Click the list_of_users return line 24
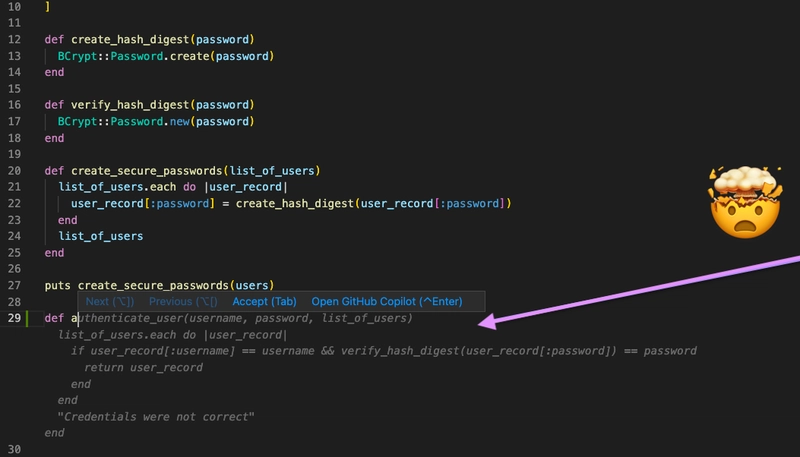This screenshot has width=800, height=457. [x=101, y=236]
